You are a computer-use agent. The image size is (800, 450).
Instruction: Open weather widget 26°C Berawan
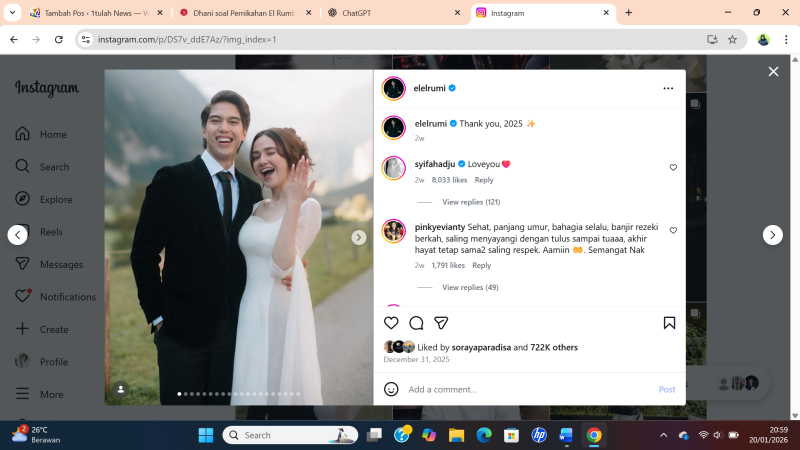pyautogui.click(x=36, y=435)
